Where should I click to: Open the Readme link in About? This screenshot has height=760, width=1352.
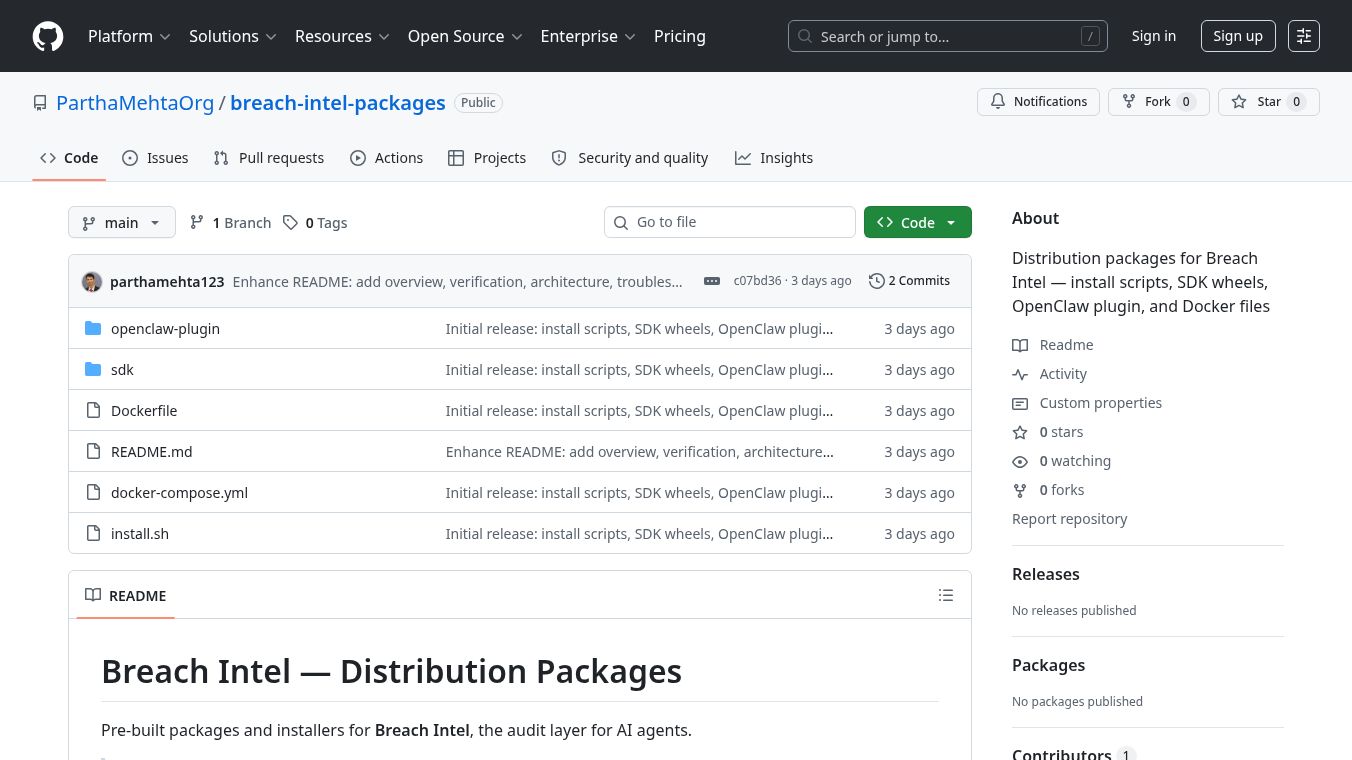click(1053, 345)
